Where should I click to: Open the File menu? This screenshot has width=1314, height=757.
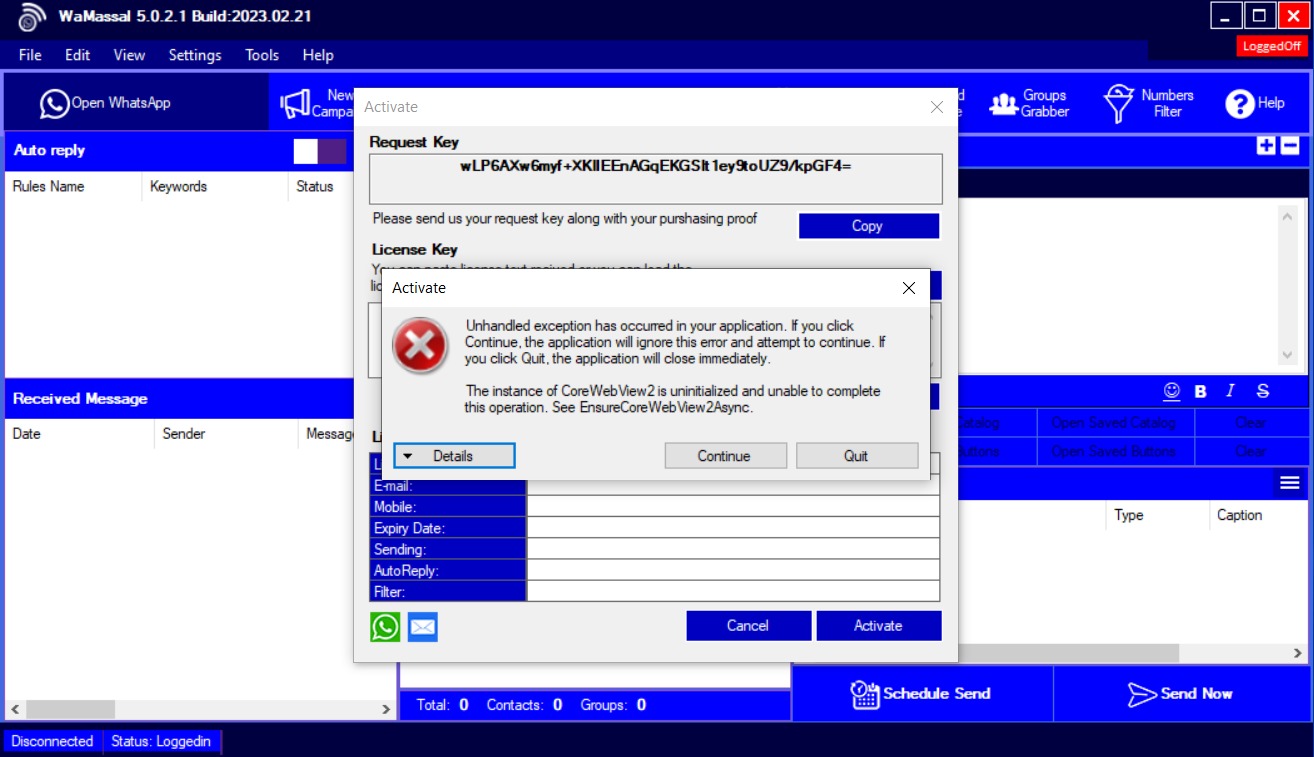(x=30, y=55)
